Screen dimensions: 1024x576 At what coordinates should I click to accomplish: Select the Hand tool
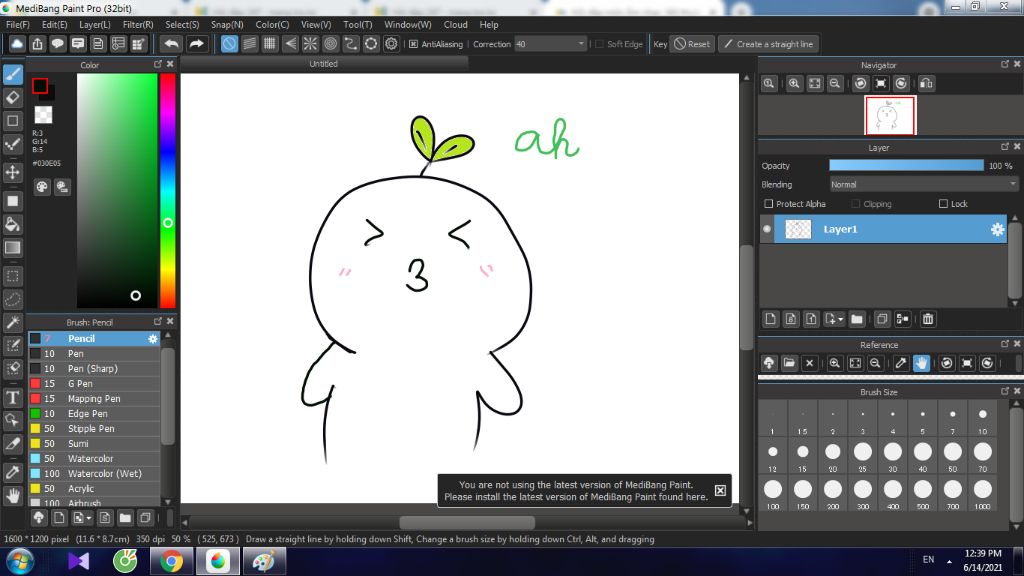click(x=12, y=496)
